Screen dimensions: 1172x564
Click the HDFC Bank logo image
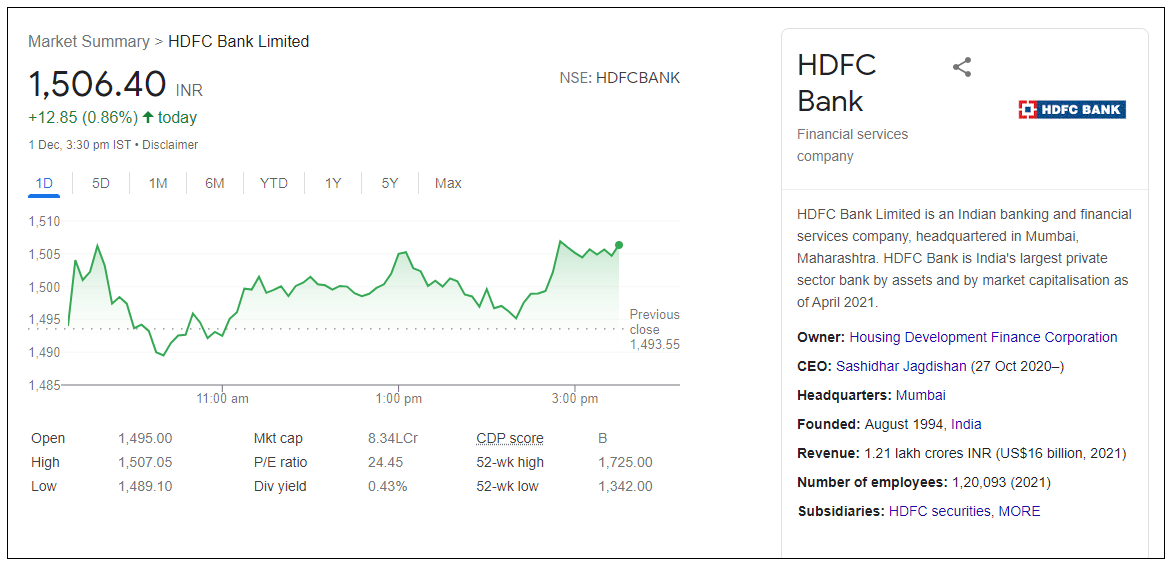[1072, 110]
